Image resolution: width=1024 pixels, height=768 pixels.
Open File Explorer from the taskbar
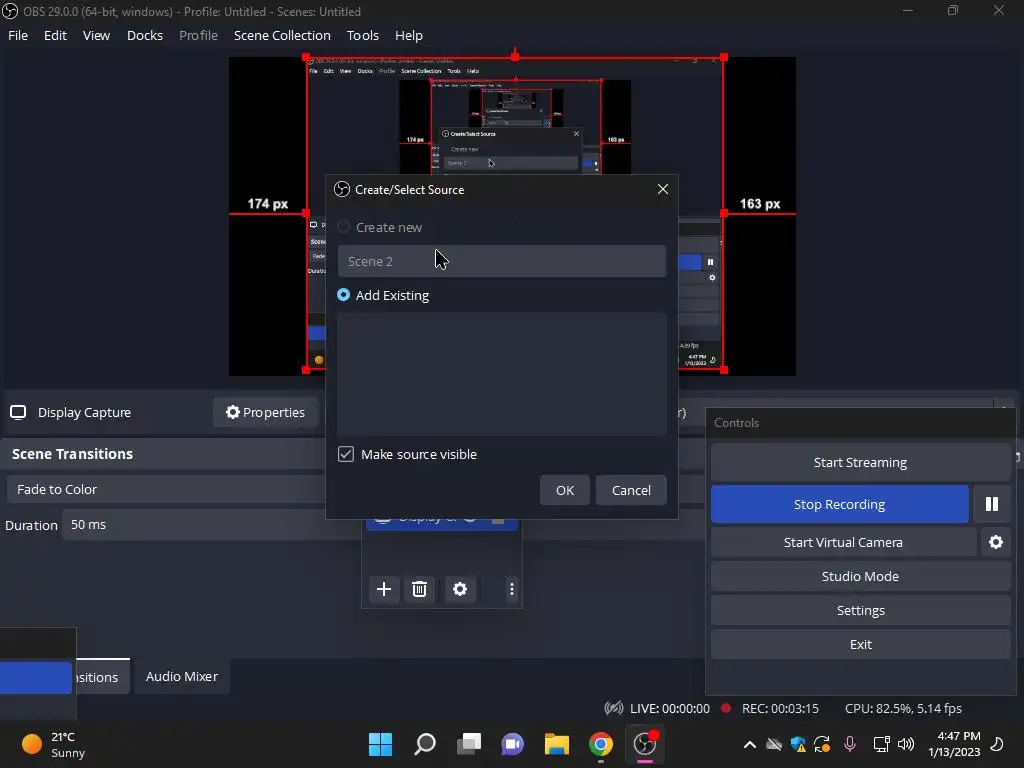[x=557, y=744]
